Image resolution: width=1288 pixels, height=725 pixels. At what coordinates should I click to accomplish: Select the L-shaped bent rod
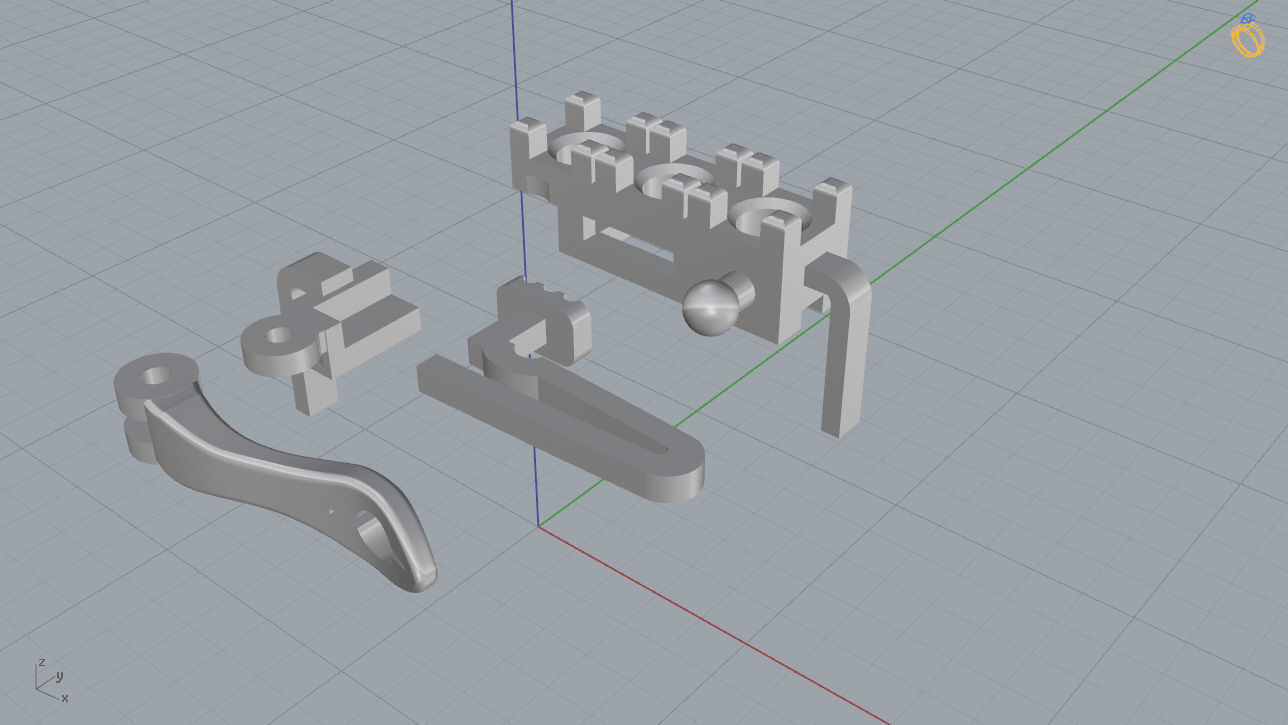[844, 346]
